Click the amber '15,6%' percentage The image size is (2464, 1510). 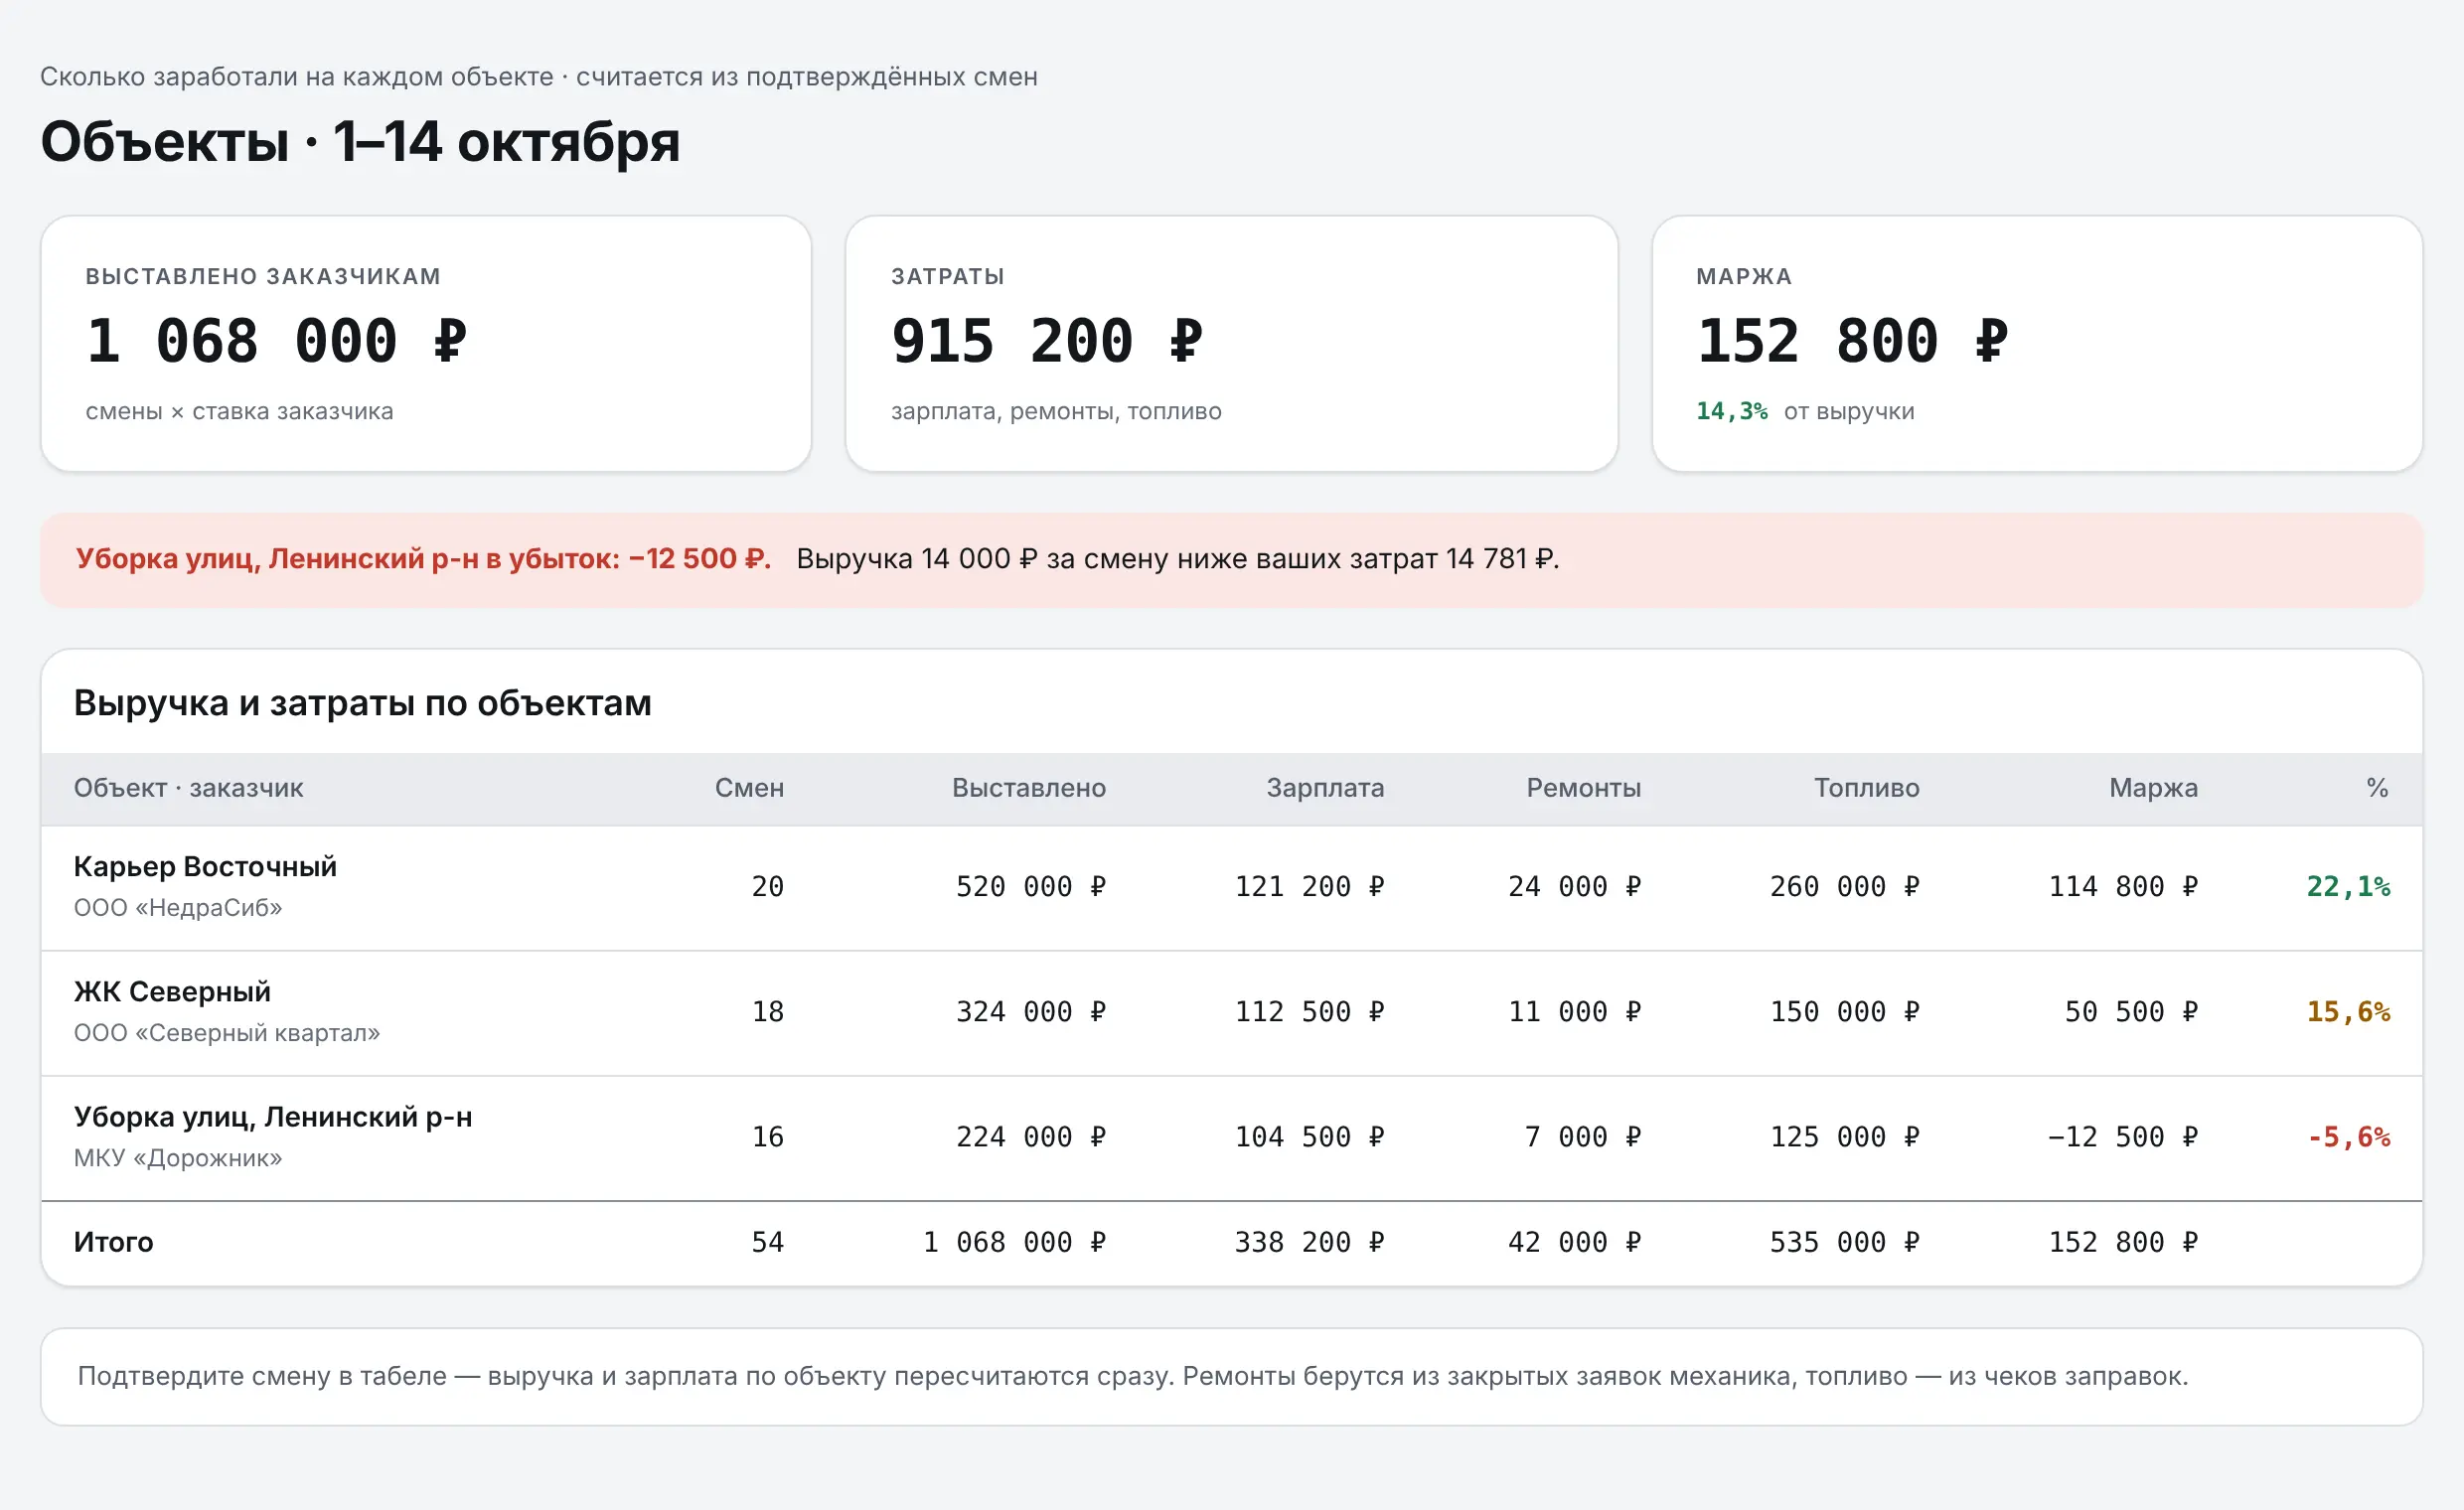click(x=2348, y=1012)
